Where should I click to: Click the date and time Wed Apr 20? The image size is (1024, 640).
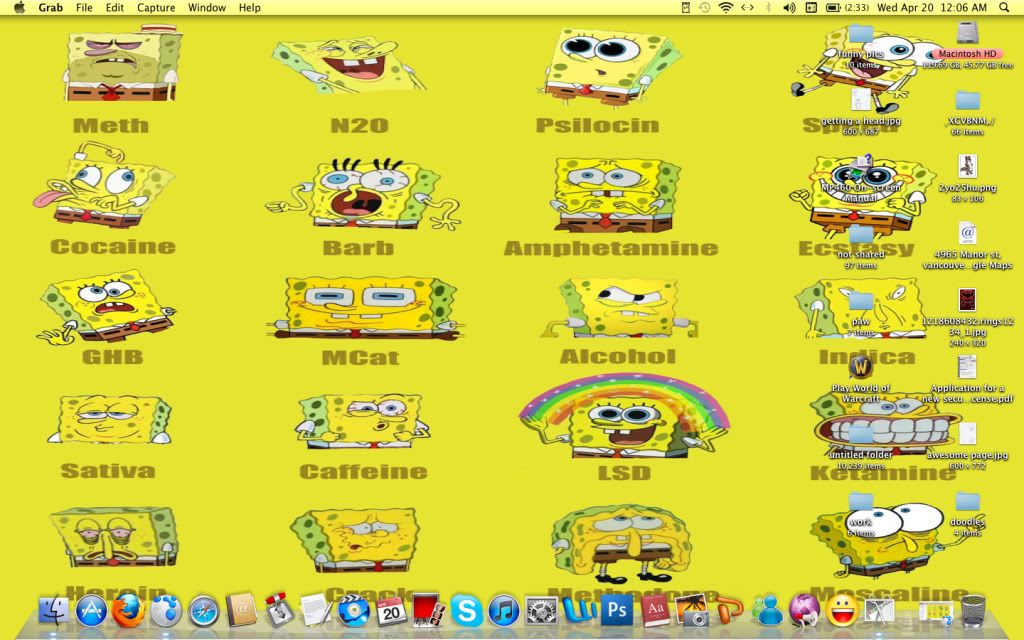tap(932, 8)
